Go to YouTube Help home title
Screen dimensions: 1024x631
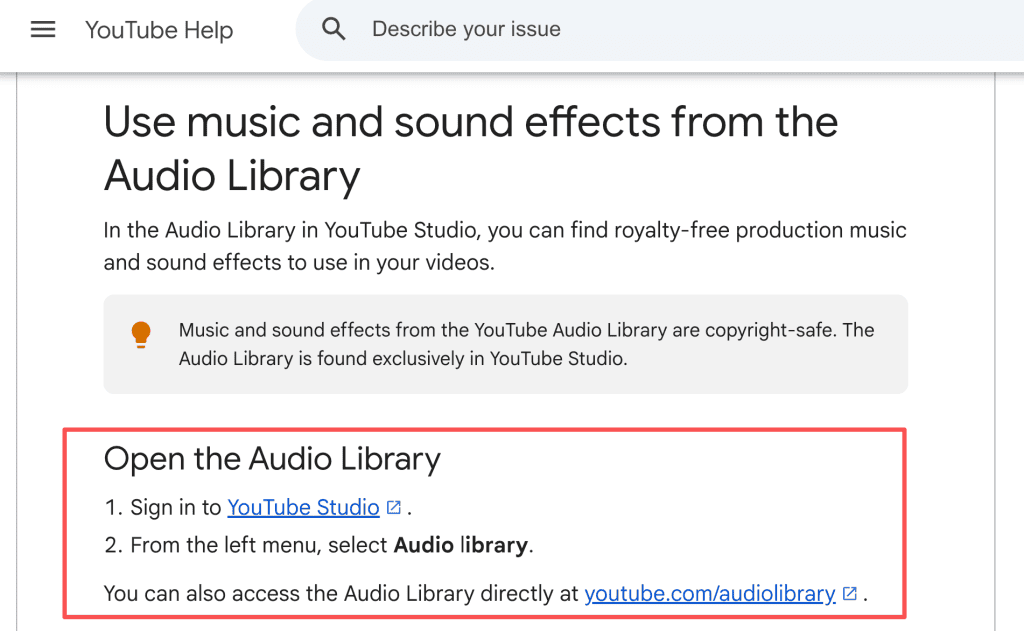click(x=159, y=30)
